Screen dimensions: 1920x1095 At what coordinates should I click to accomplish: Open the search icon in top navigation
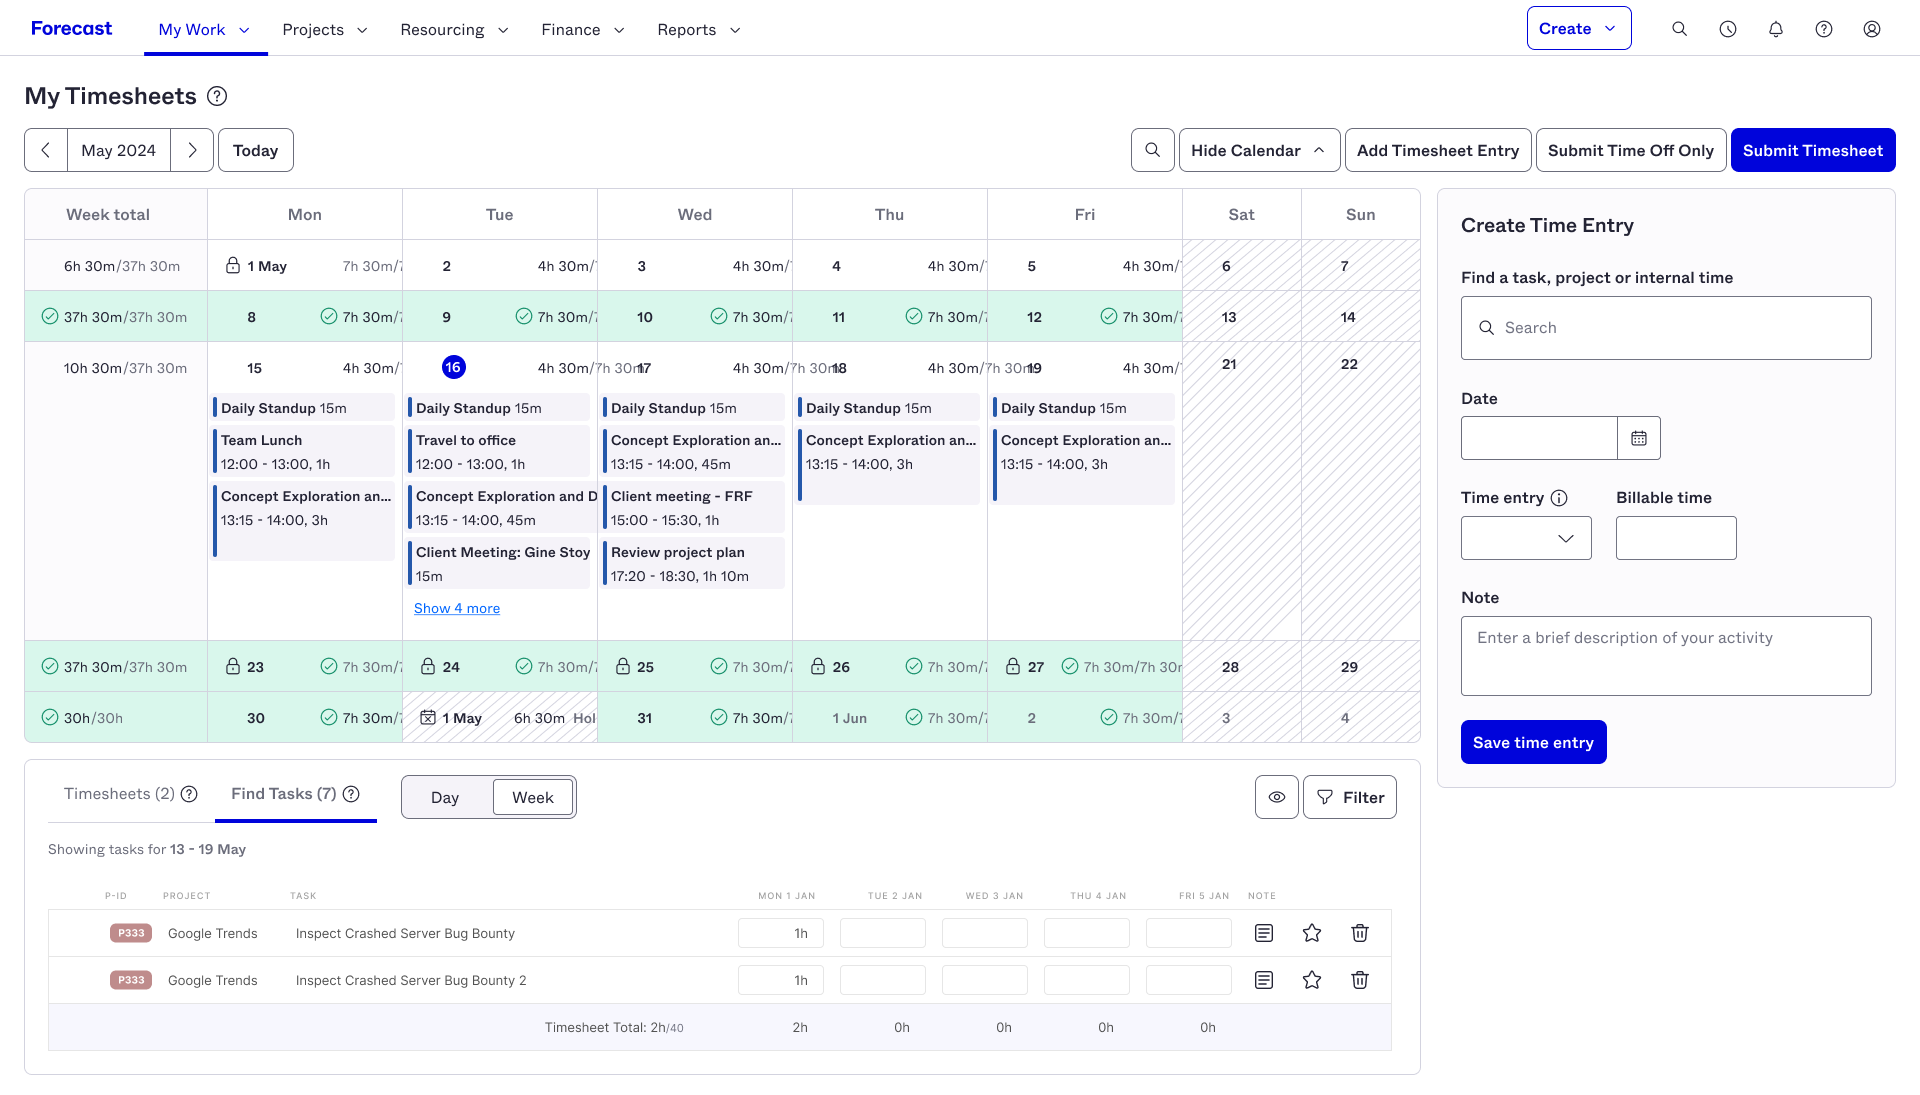pos(1680,29)
